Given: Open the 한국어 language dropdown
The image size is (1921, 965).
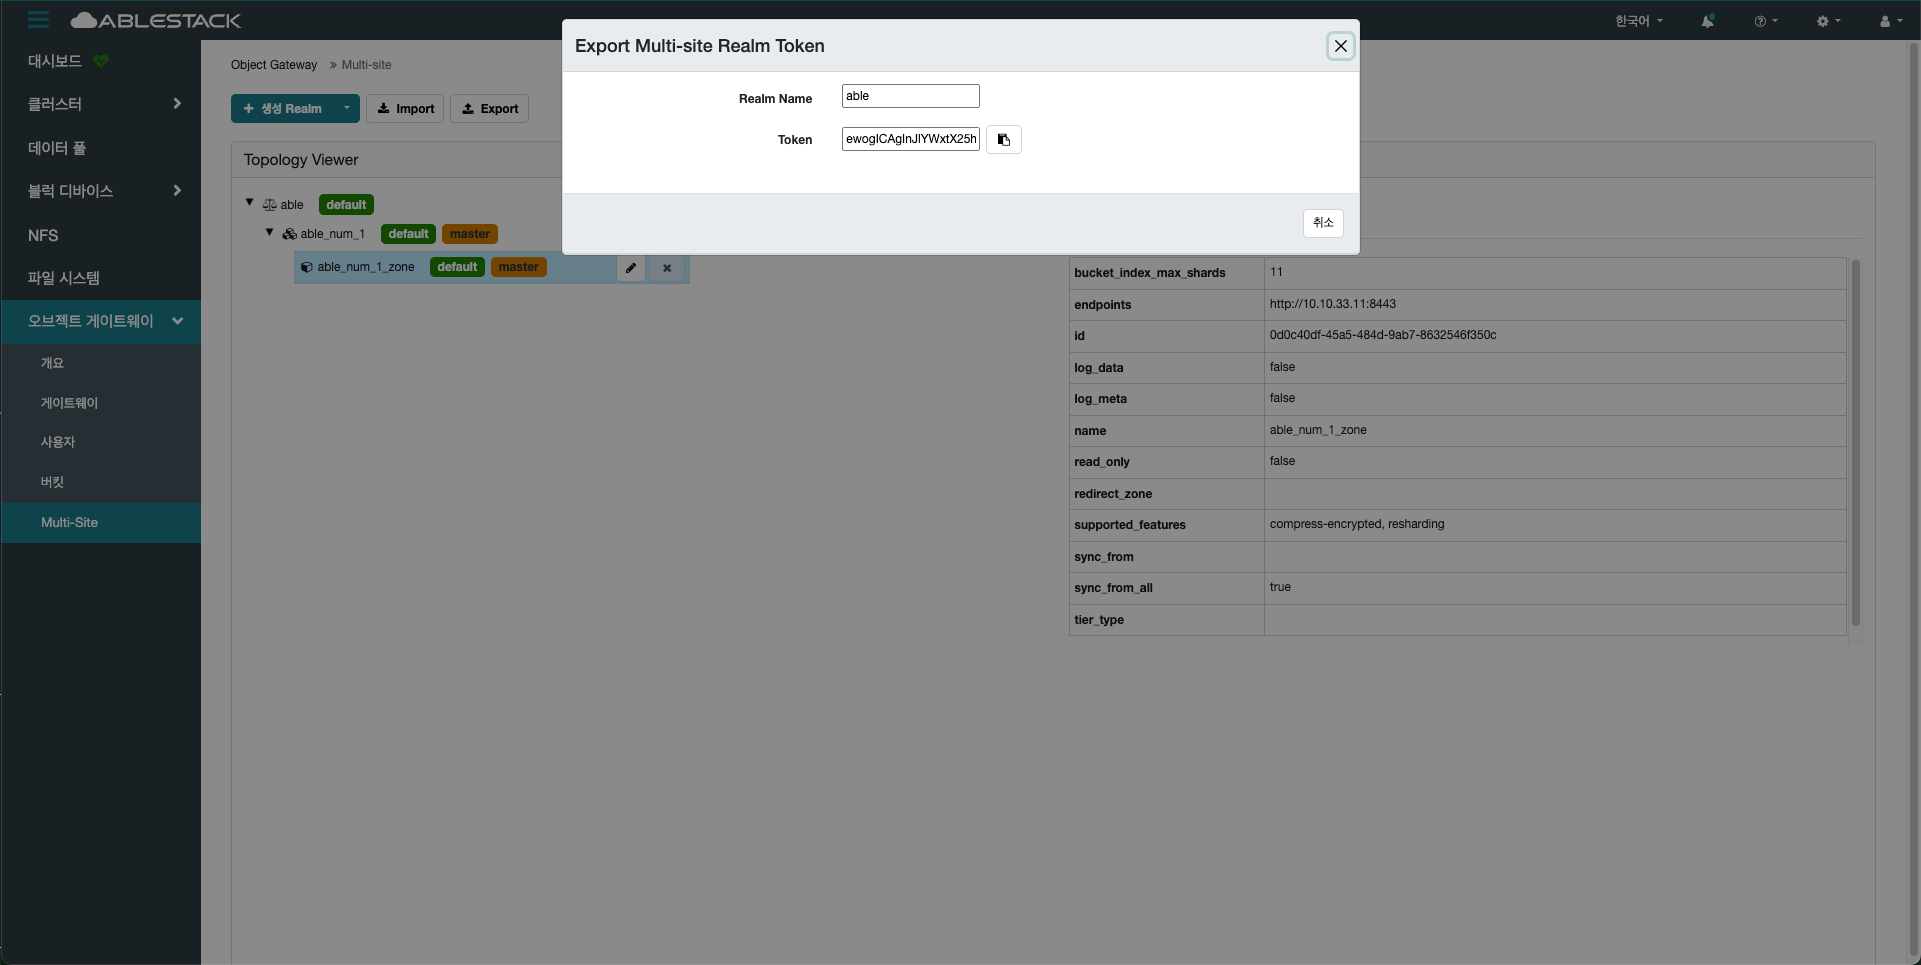Looking at the screenshot, I should point(1639,21).
